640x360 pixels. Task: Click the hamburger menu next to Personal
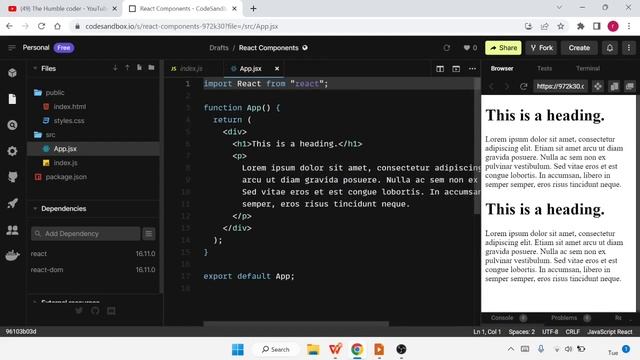11,48
